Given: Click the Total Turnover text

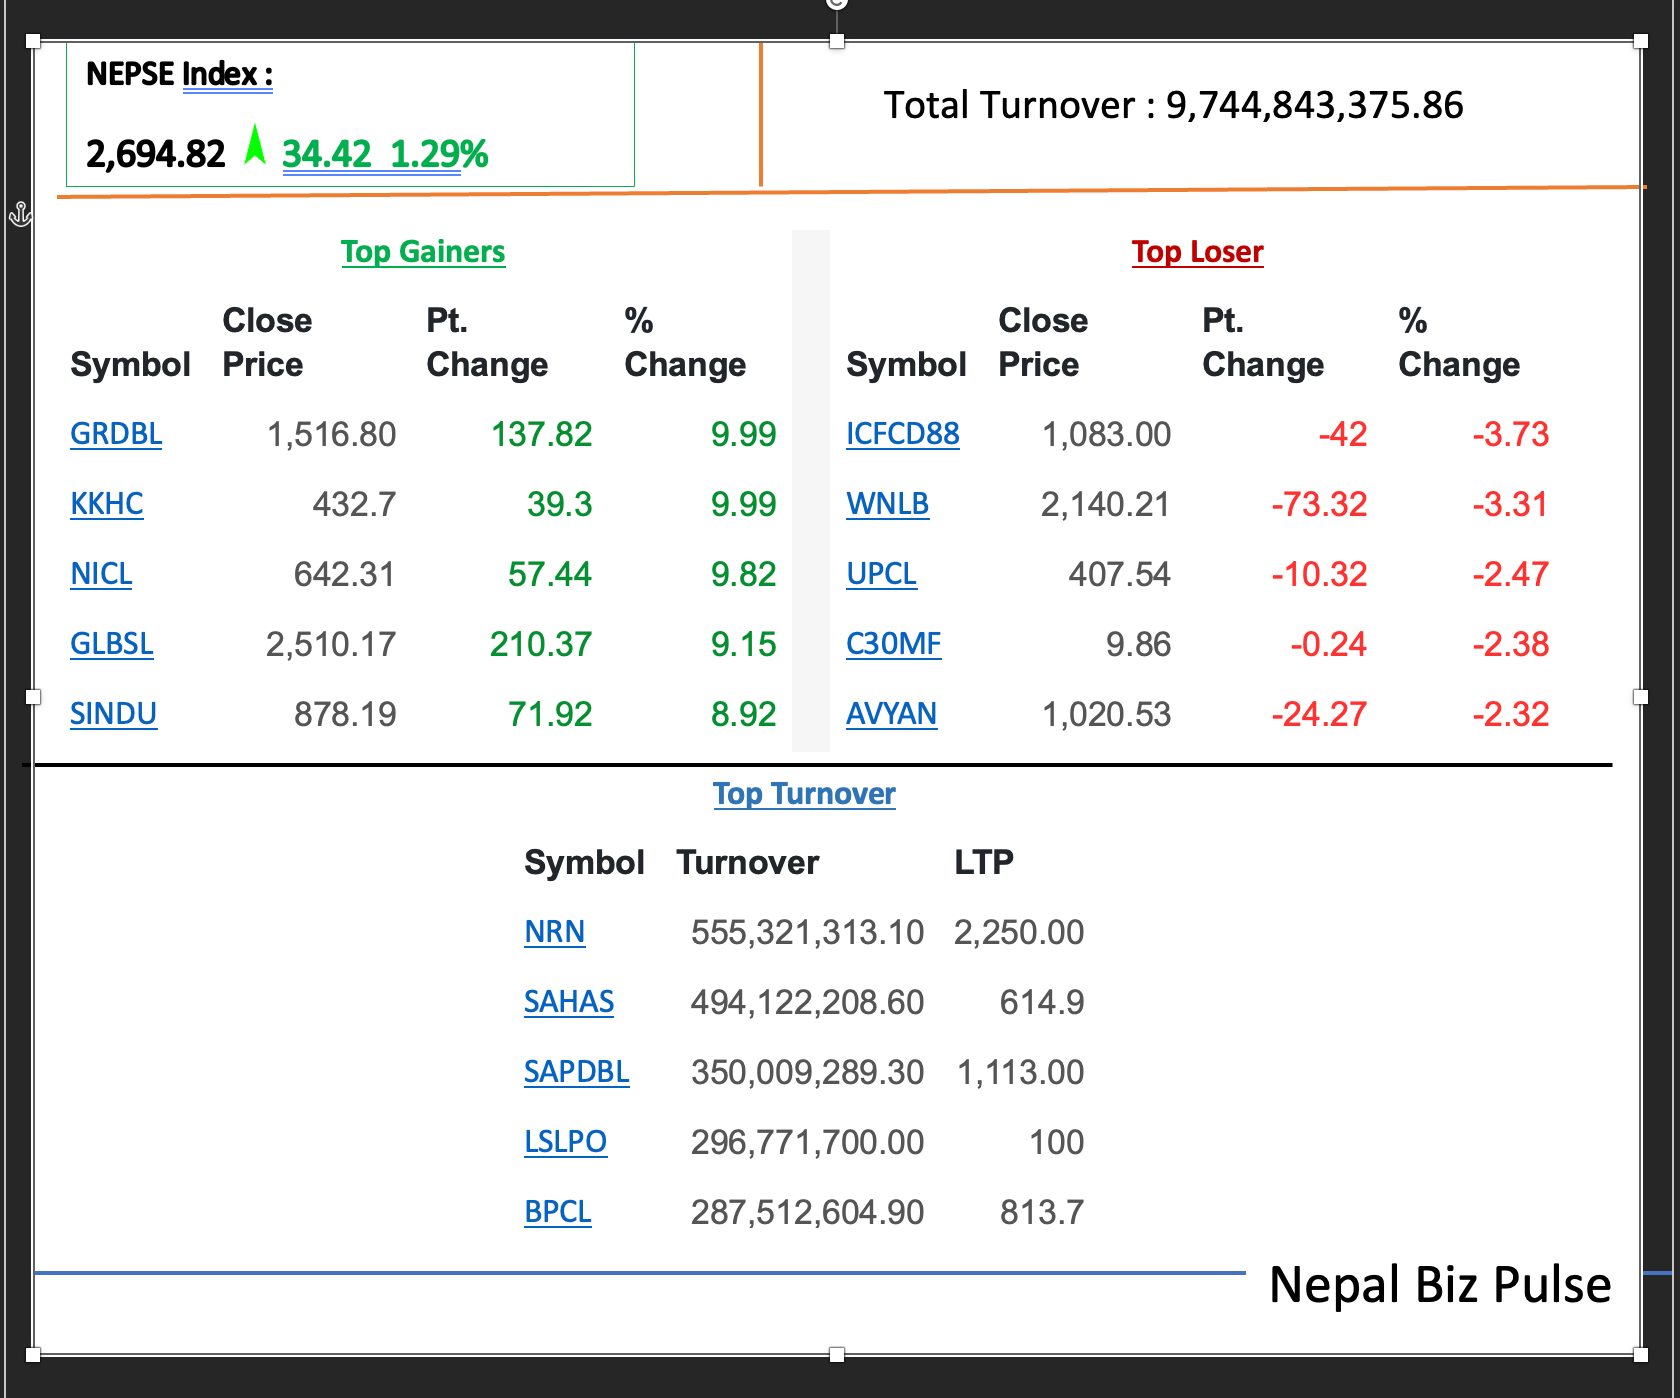Looking at the screenshot, I should click(x=1173, y=105).
